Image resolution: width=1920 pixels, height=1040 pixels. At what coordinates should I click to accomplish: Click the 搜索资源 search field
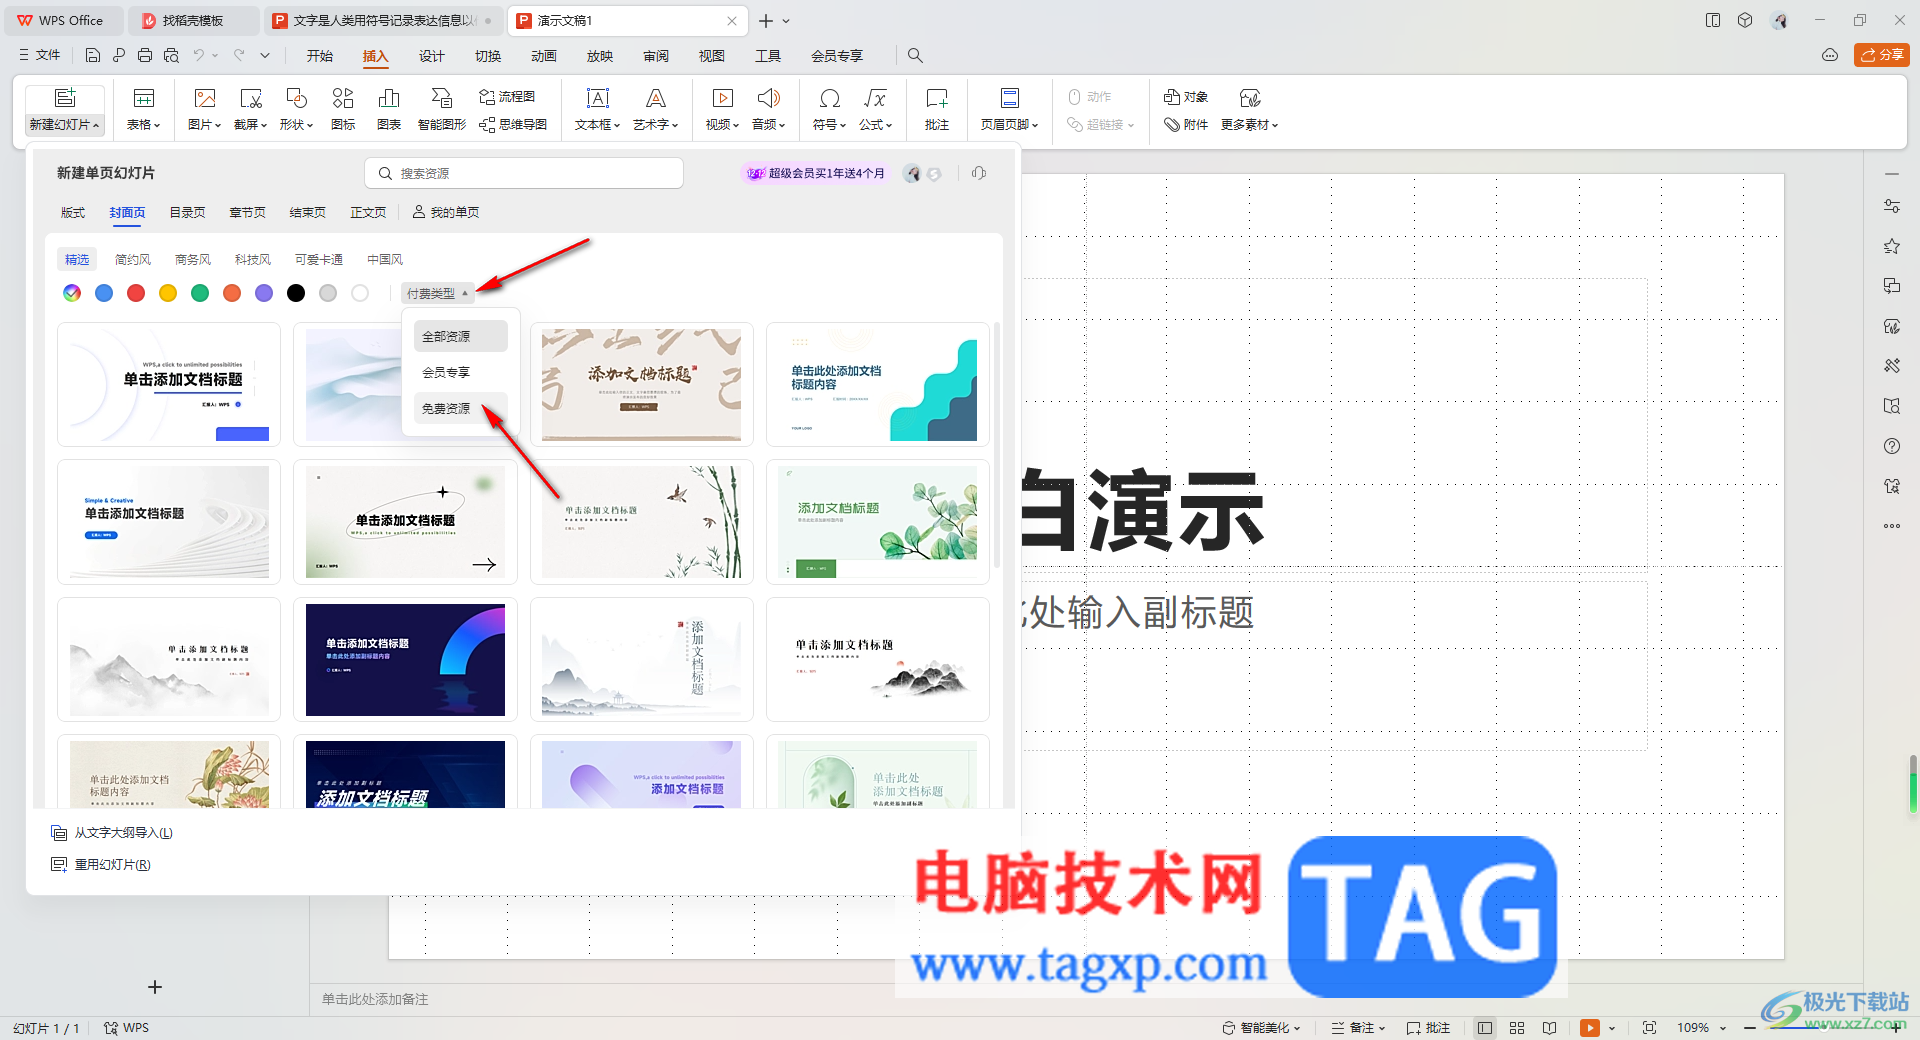[524, 173]
